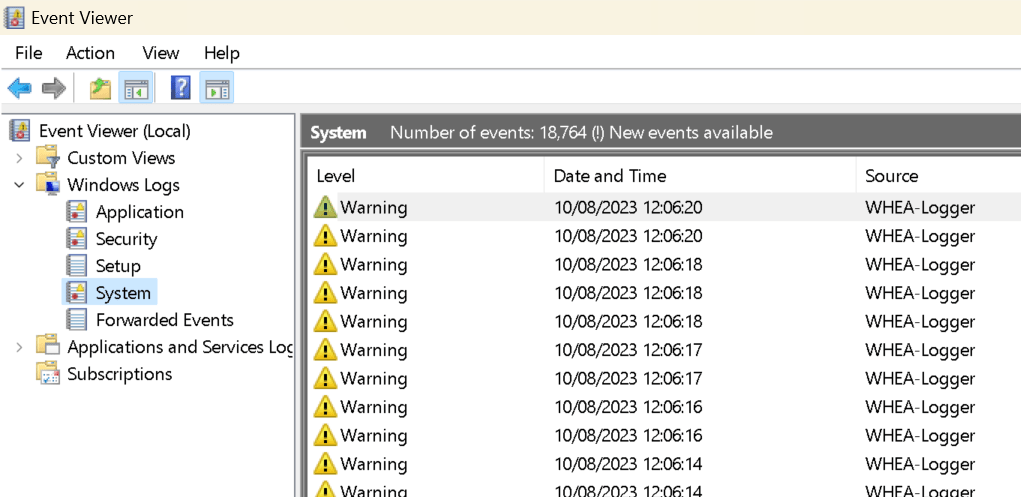Open the Security log

tap(126, 239)
